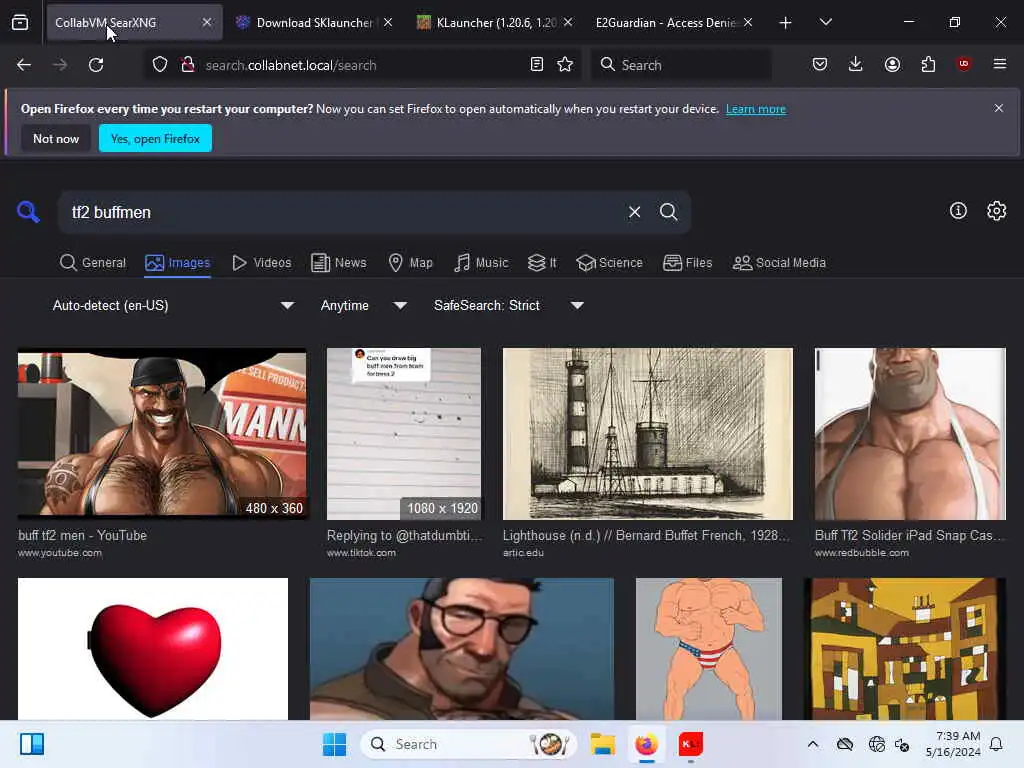This screenshot has width=1024, height=768.
Task: Switch to the KLauncher browser tab
Action: [x=495, y=23]
